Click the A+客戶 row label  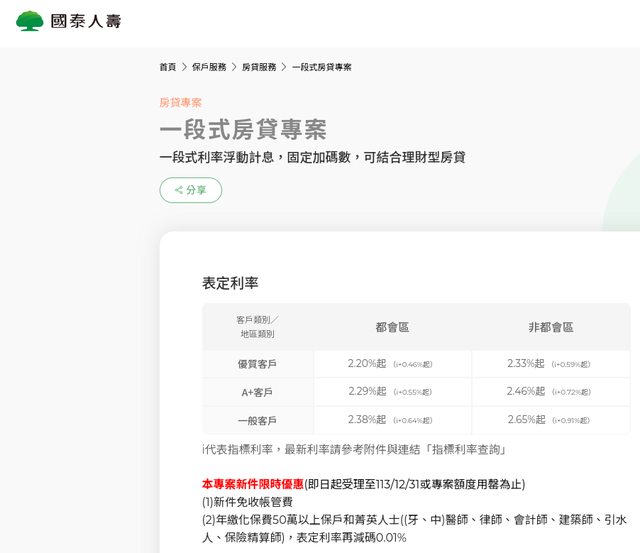257,392
